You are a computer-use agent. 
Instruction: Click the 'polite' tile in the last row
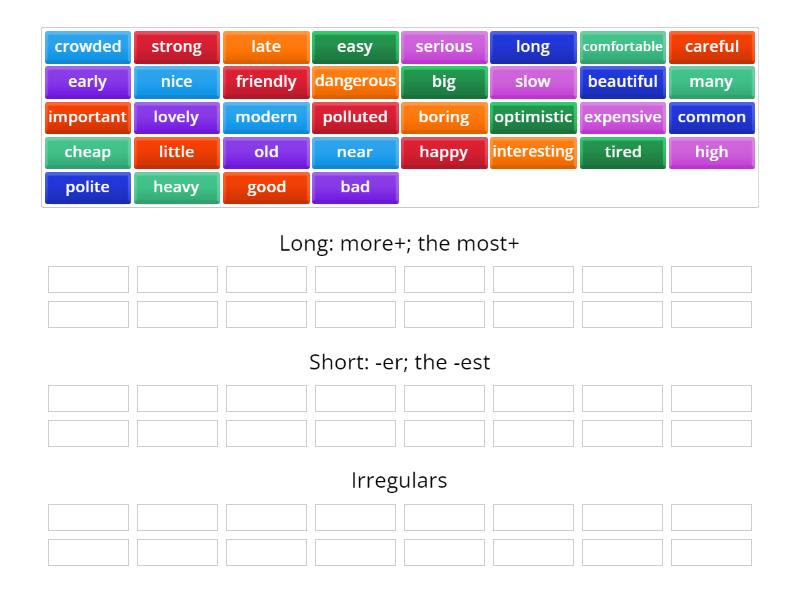click(x=87, y=187)
